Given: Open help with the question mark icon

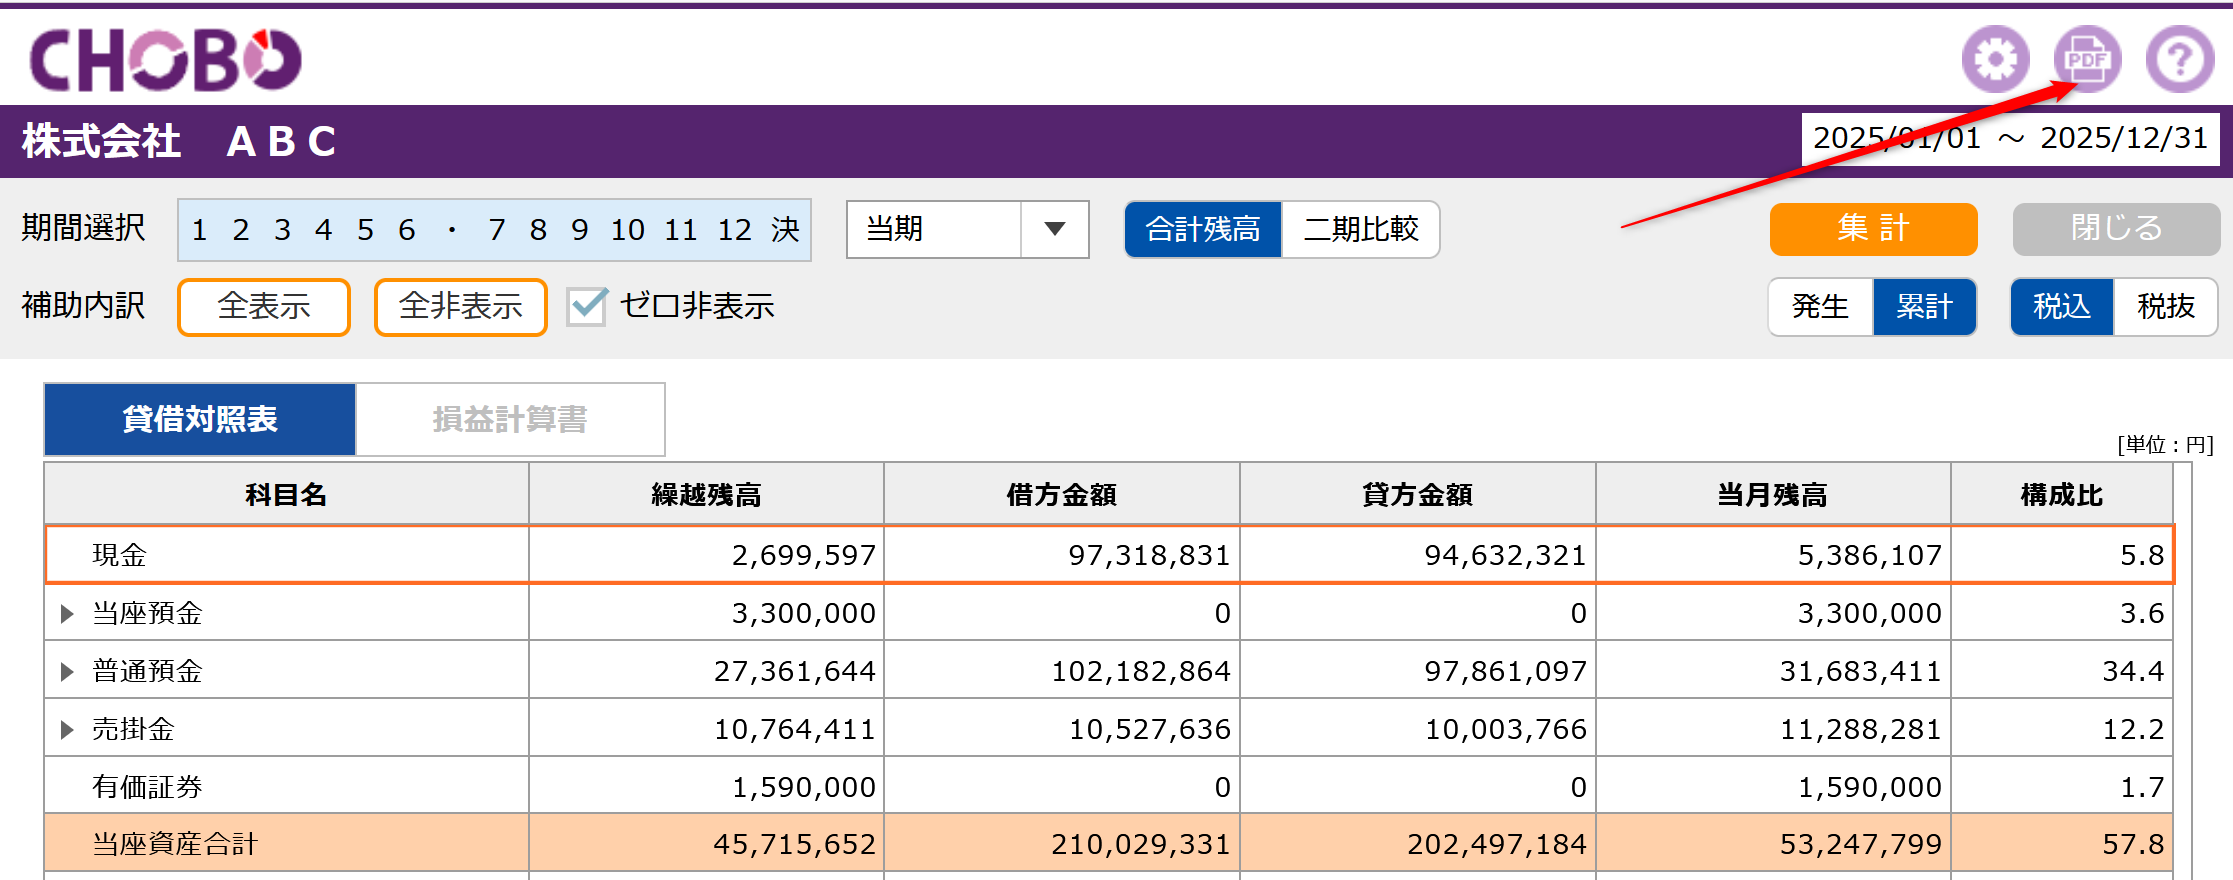Looking at the screenshot, I should (2180, 59).
